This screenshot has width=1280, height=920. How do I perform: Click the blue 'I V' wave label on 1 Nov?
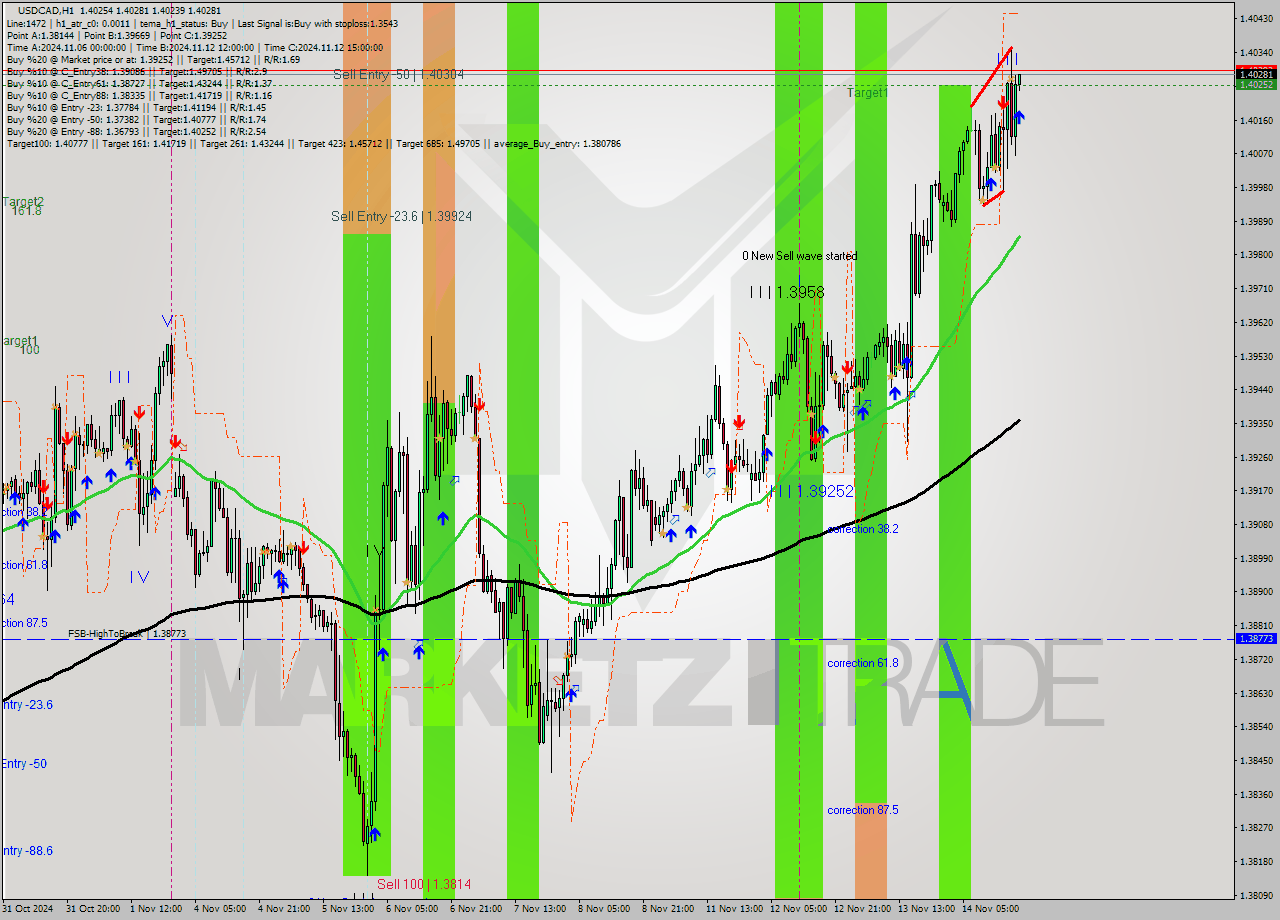pyautogui.click(x=139, y=576)
